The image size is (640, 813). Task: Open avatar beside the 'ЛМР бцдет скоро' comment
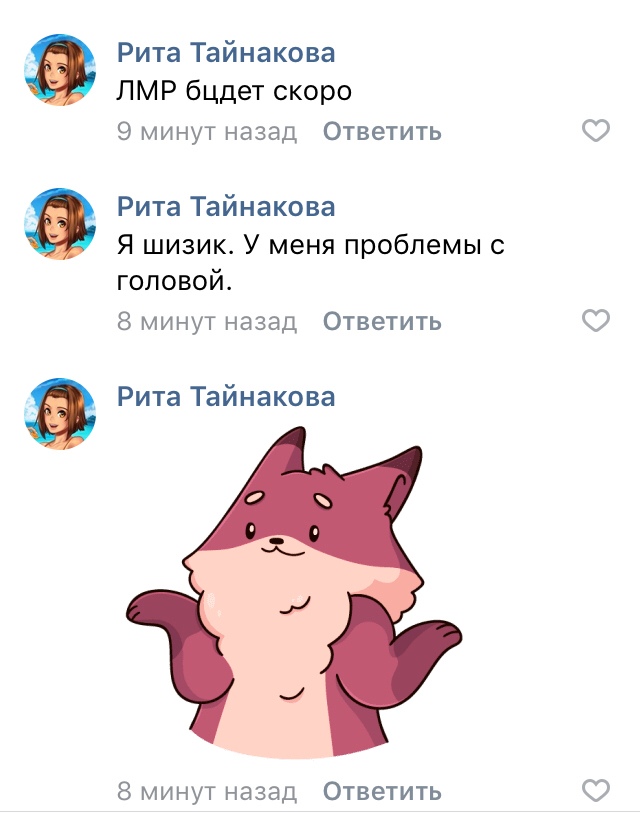pos(60,70)
